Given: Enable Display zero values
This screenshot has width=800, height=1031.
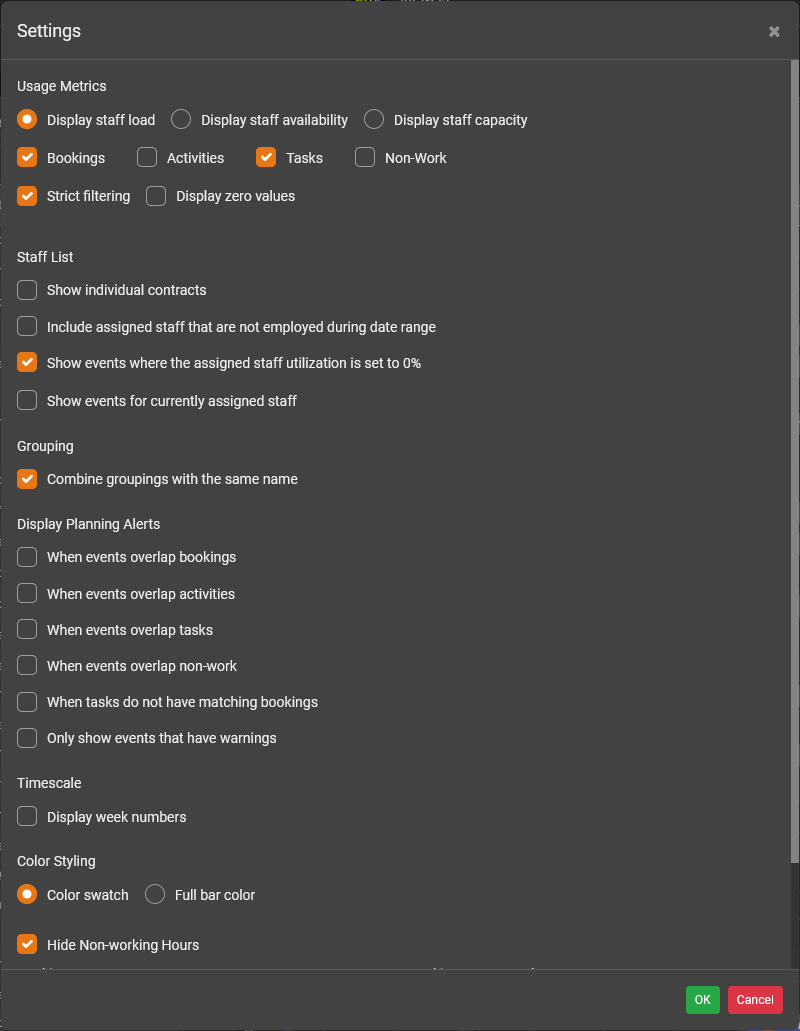Looking at the screenshot, I should coord(156,196).
